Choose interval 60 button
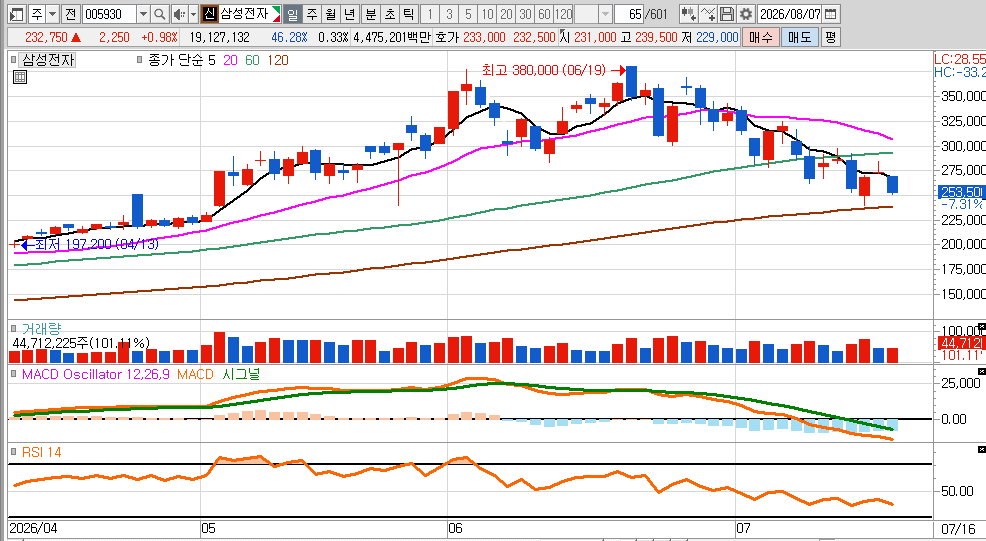Image resolution: width=986 pixels, height=541 pixels. (545, 14)
